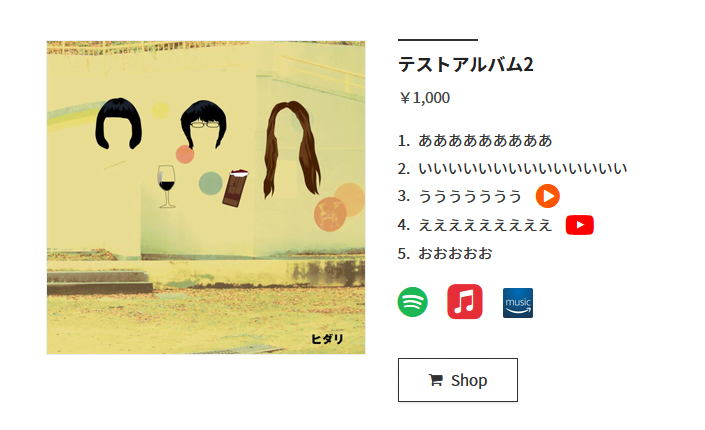Click the price ¥1,000
The width and height of the screenshot is (705, 430).
tap(424, 98)
